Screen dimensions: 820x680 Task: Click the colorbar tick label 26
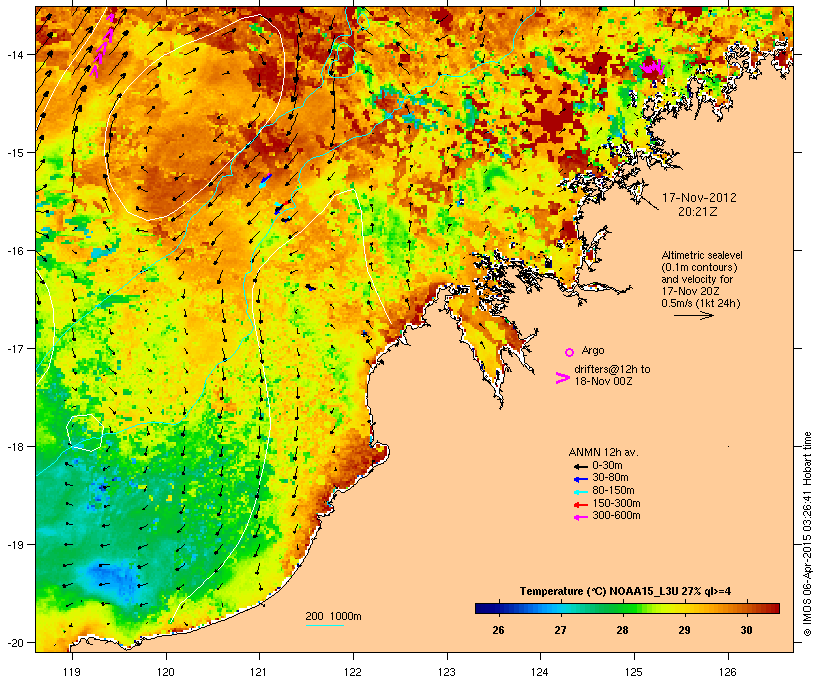pos(498,630)
